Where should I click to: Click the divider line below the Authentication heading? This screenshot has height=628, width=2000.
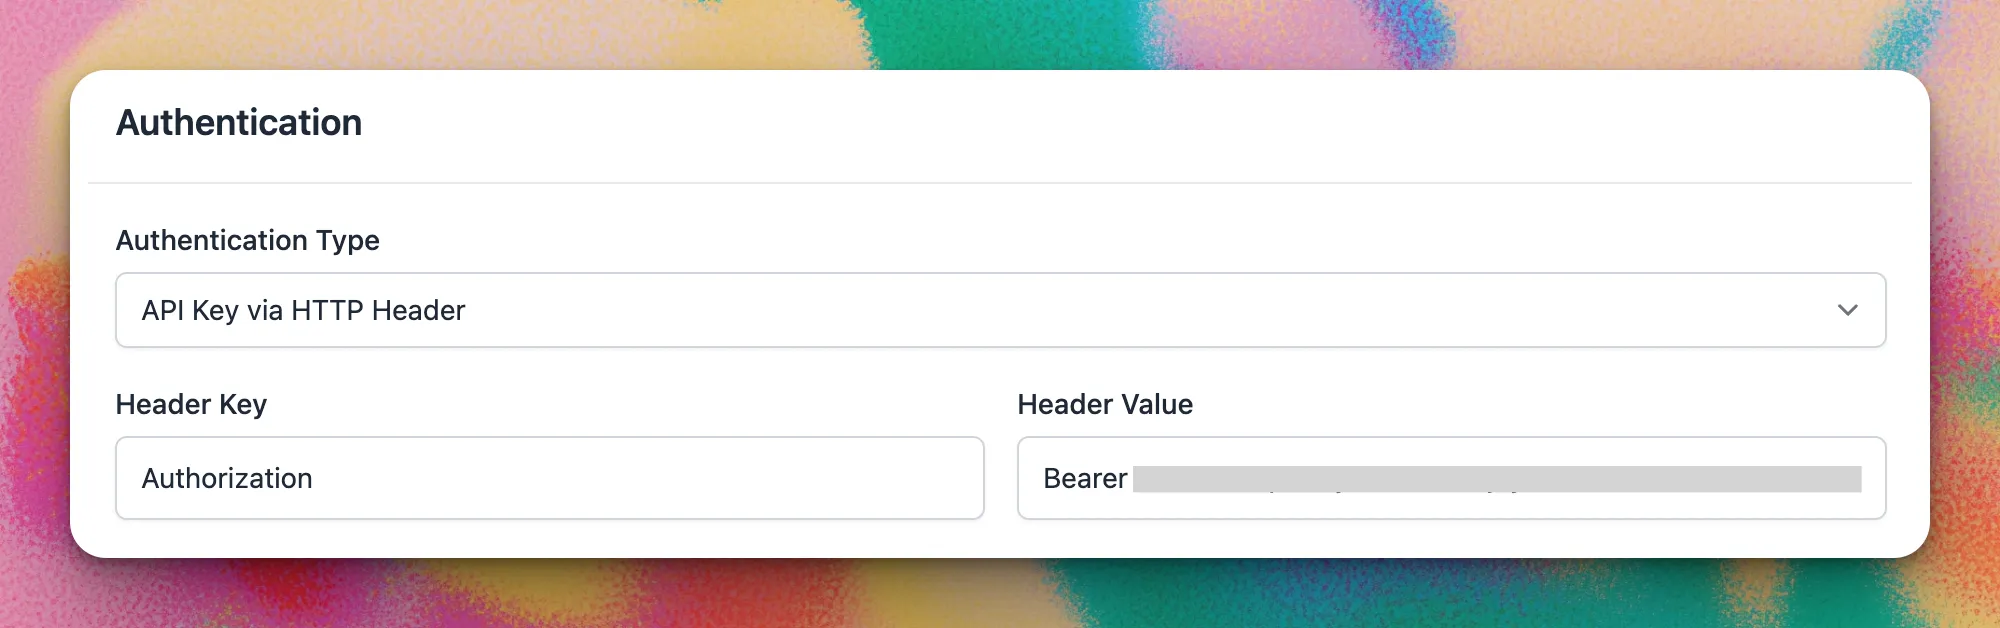coord(1000,183)
